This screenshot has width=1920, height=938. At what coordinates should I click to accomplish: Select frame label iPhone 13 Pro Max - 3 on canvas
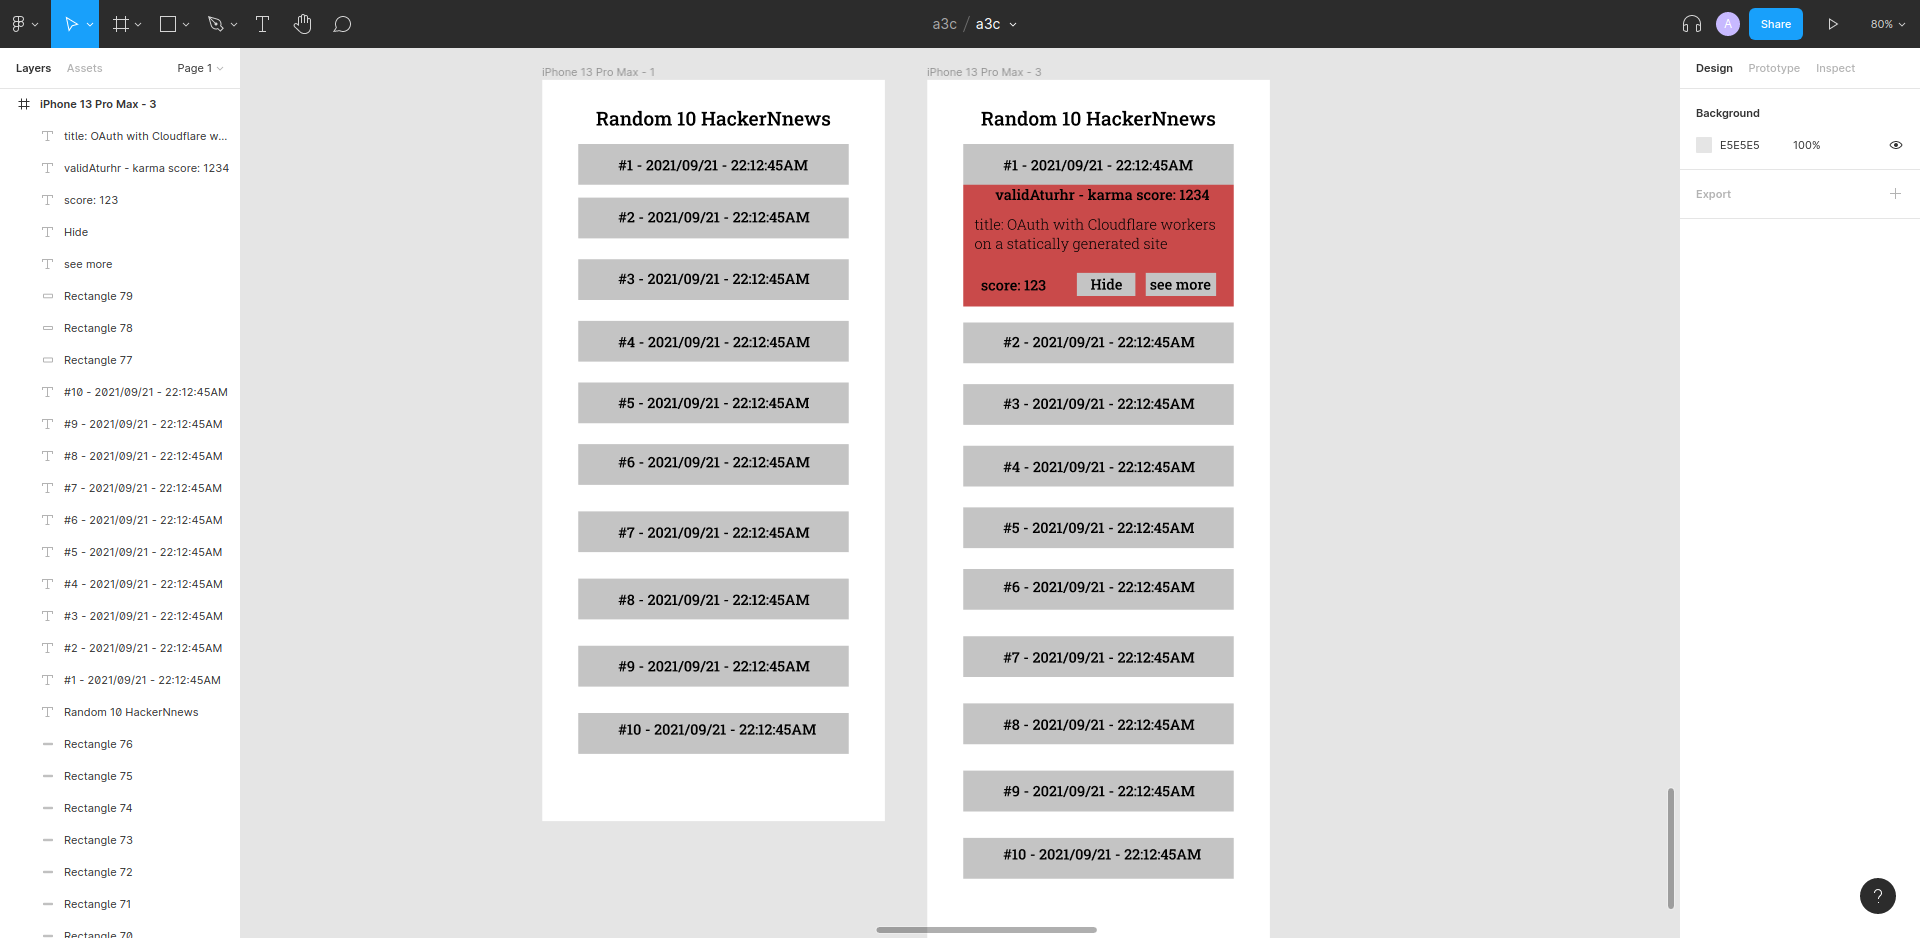pos(984,72)
